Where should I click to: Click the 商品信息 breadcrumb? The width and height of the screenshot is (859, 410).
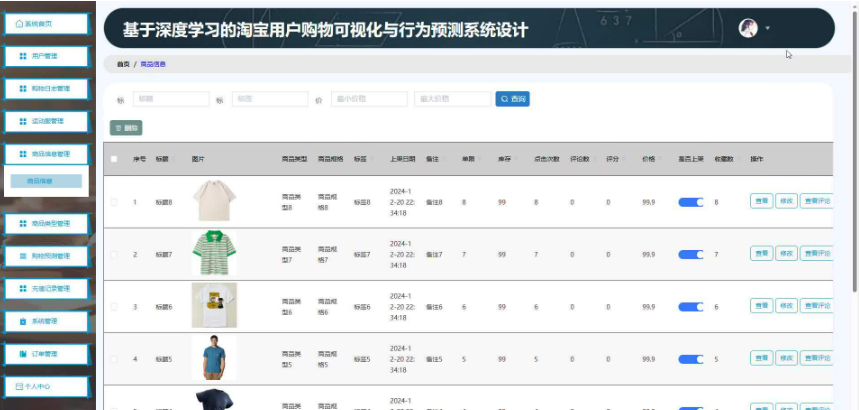(x=153, y=64)
